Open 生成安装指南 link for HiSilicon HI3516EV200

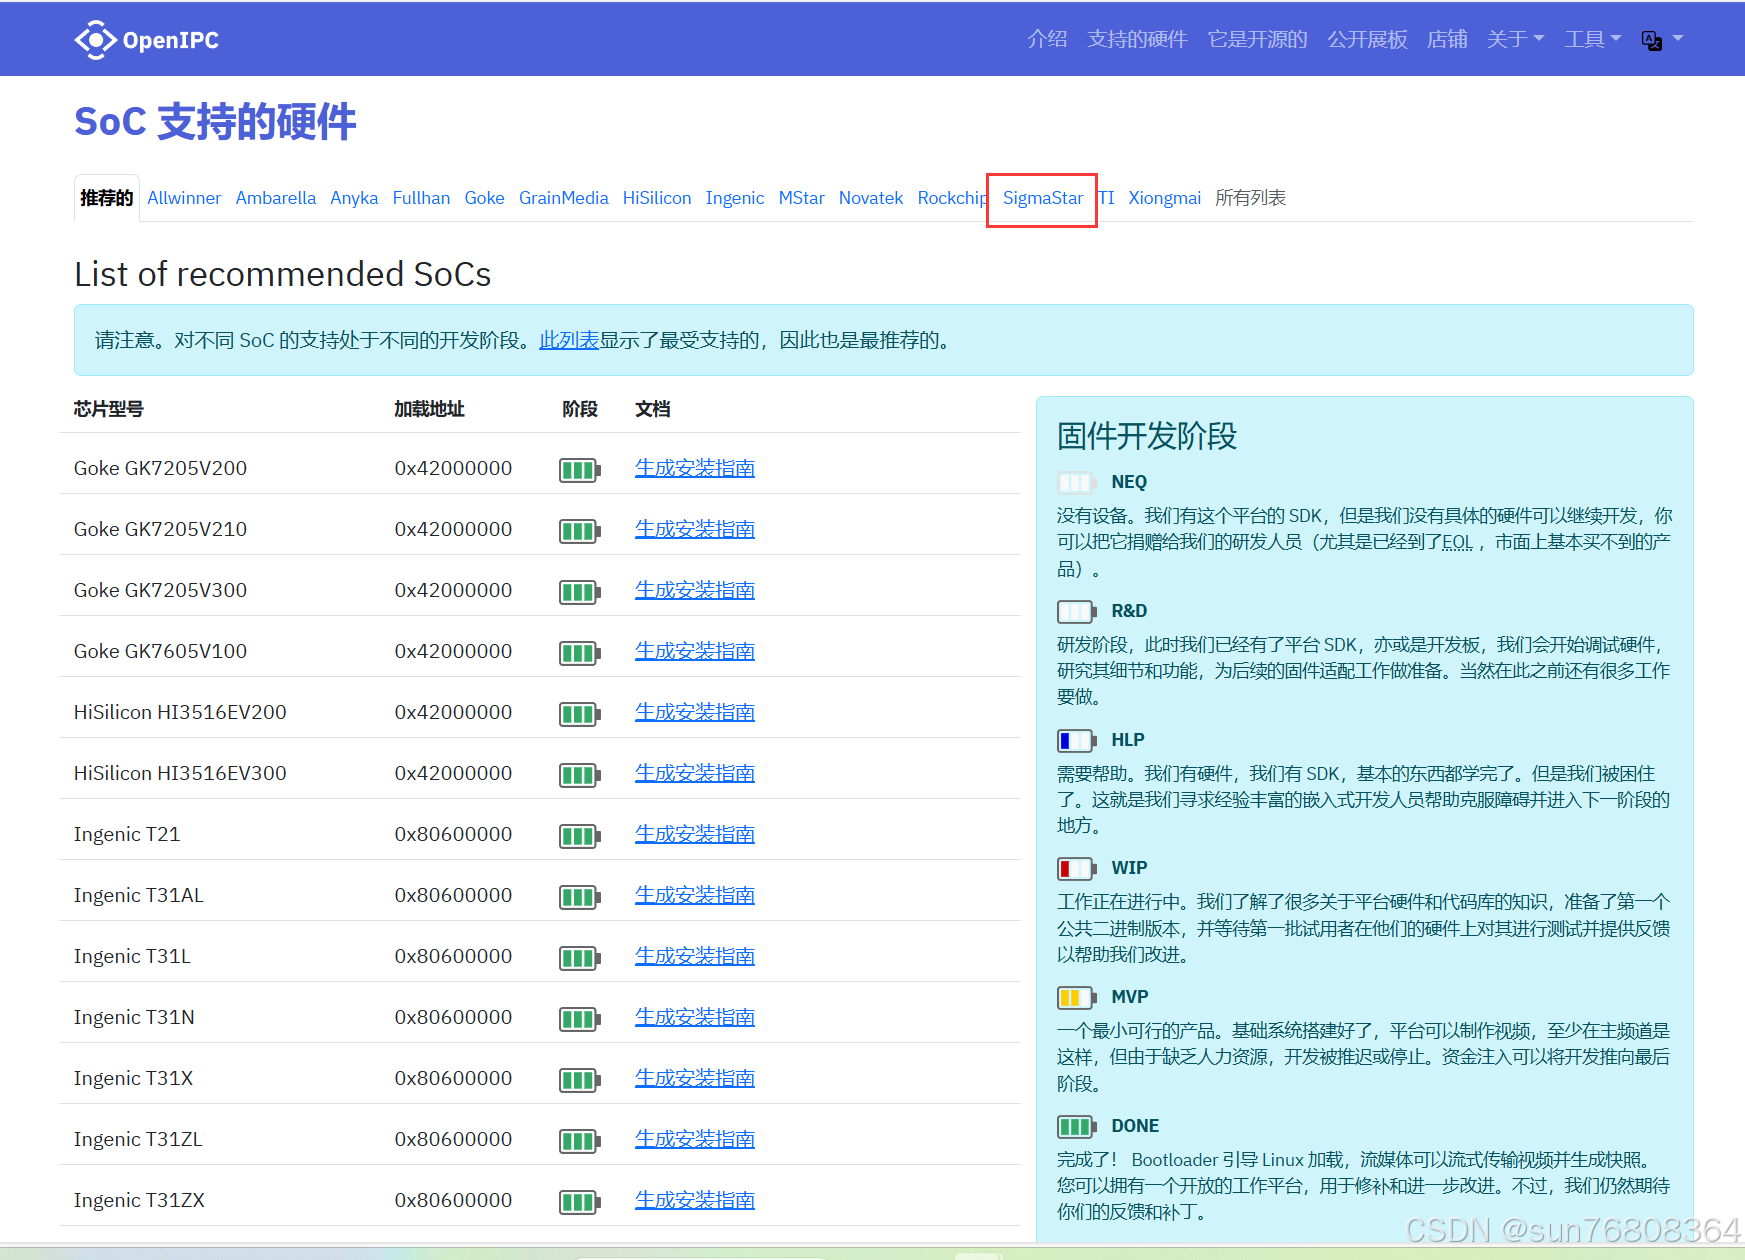[x=695, y=712]
